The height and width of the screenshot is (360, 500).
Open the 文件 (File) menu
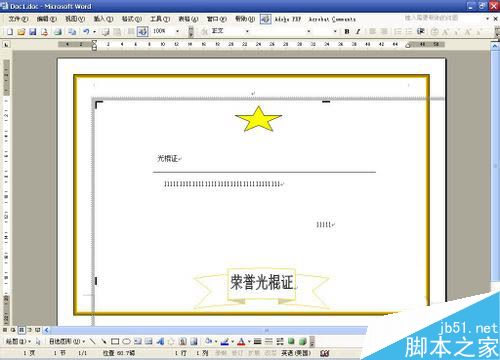tap(18, 19)
